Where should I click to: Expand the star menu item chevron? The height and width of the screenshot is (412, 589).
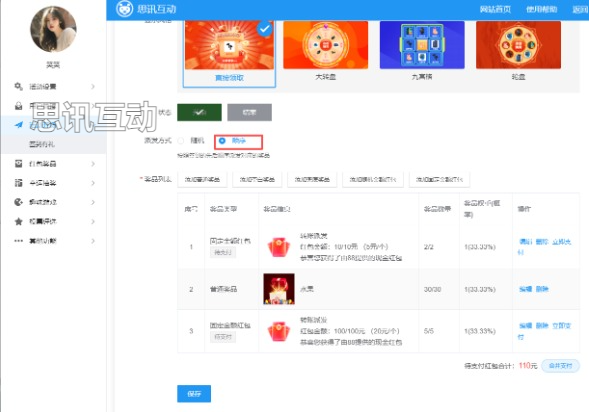click(93, 221)
